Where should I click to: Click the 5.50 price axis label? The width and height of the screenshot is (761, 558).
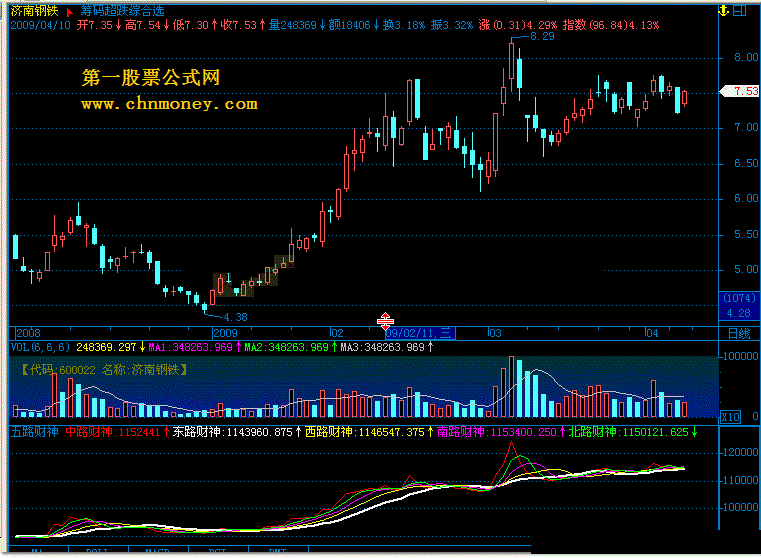pyautogui.click(x=746, y=234)
